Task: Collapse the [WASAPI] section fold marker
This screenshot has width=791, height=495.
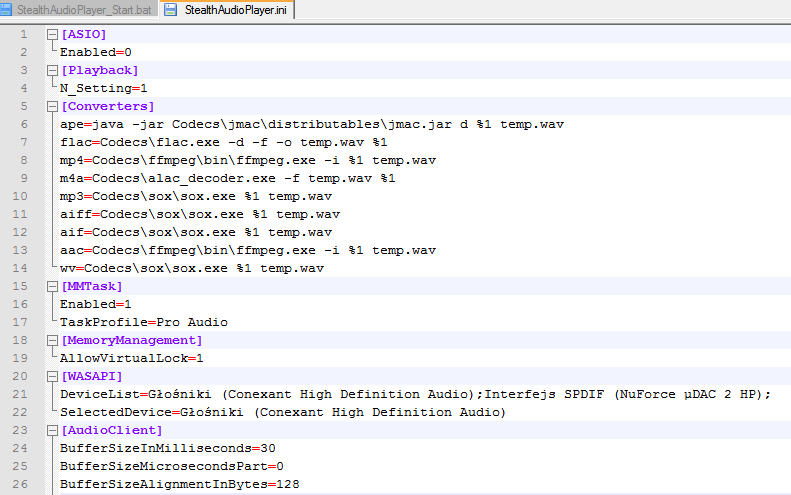Action: tap(52, 376)
